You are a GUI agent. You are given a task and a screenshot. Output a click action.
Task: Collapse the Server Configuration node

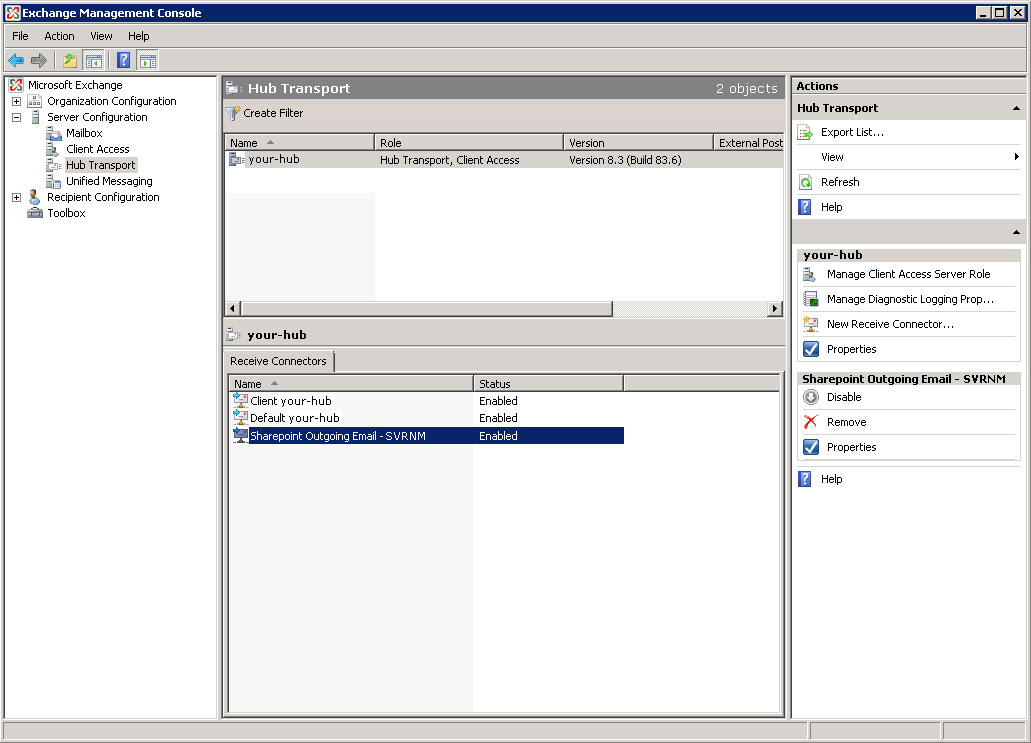pos(16,117)
